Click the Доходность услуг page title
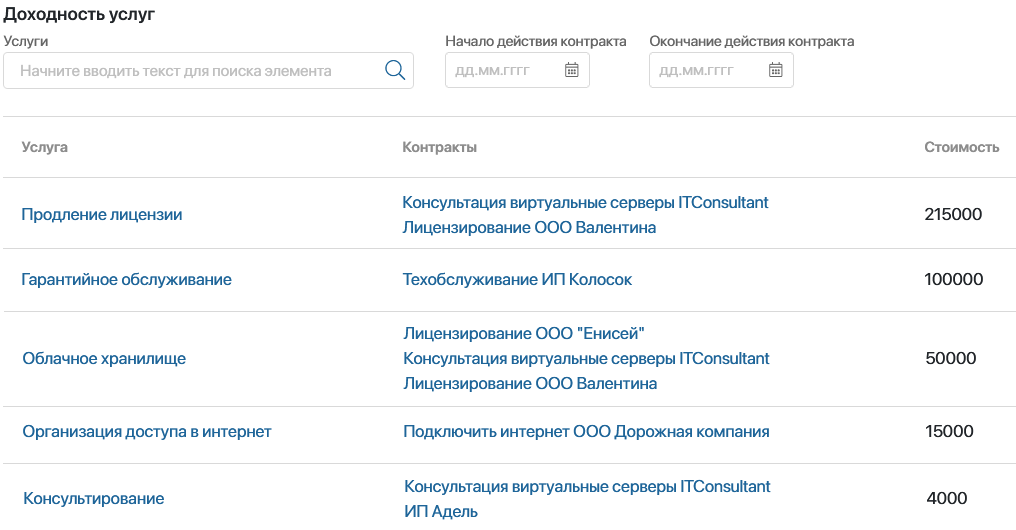The image size is (1016, 530). click(79, 14)
